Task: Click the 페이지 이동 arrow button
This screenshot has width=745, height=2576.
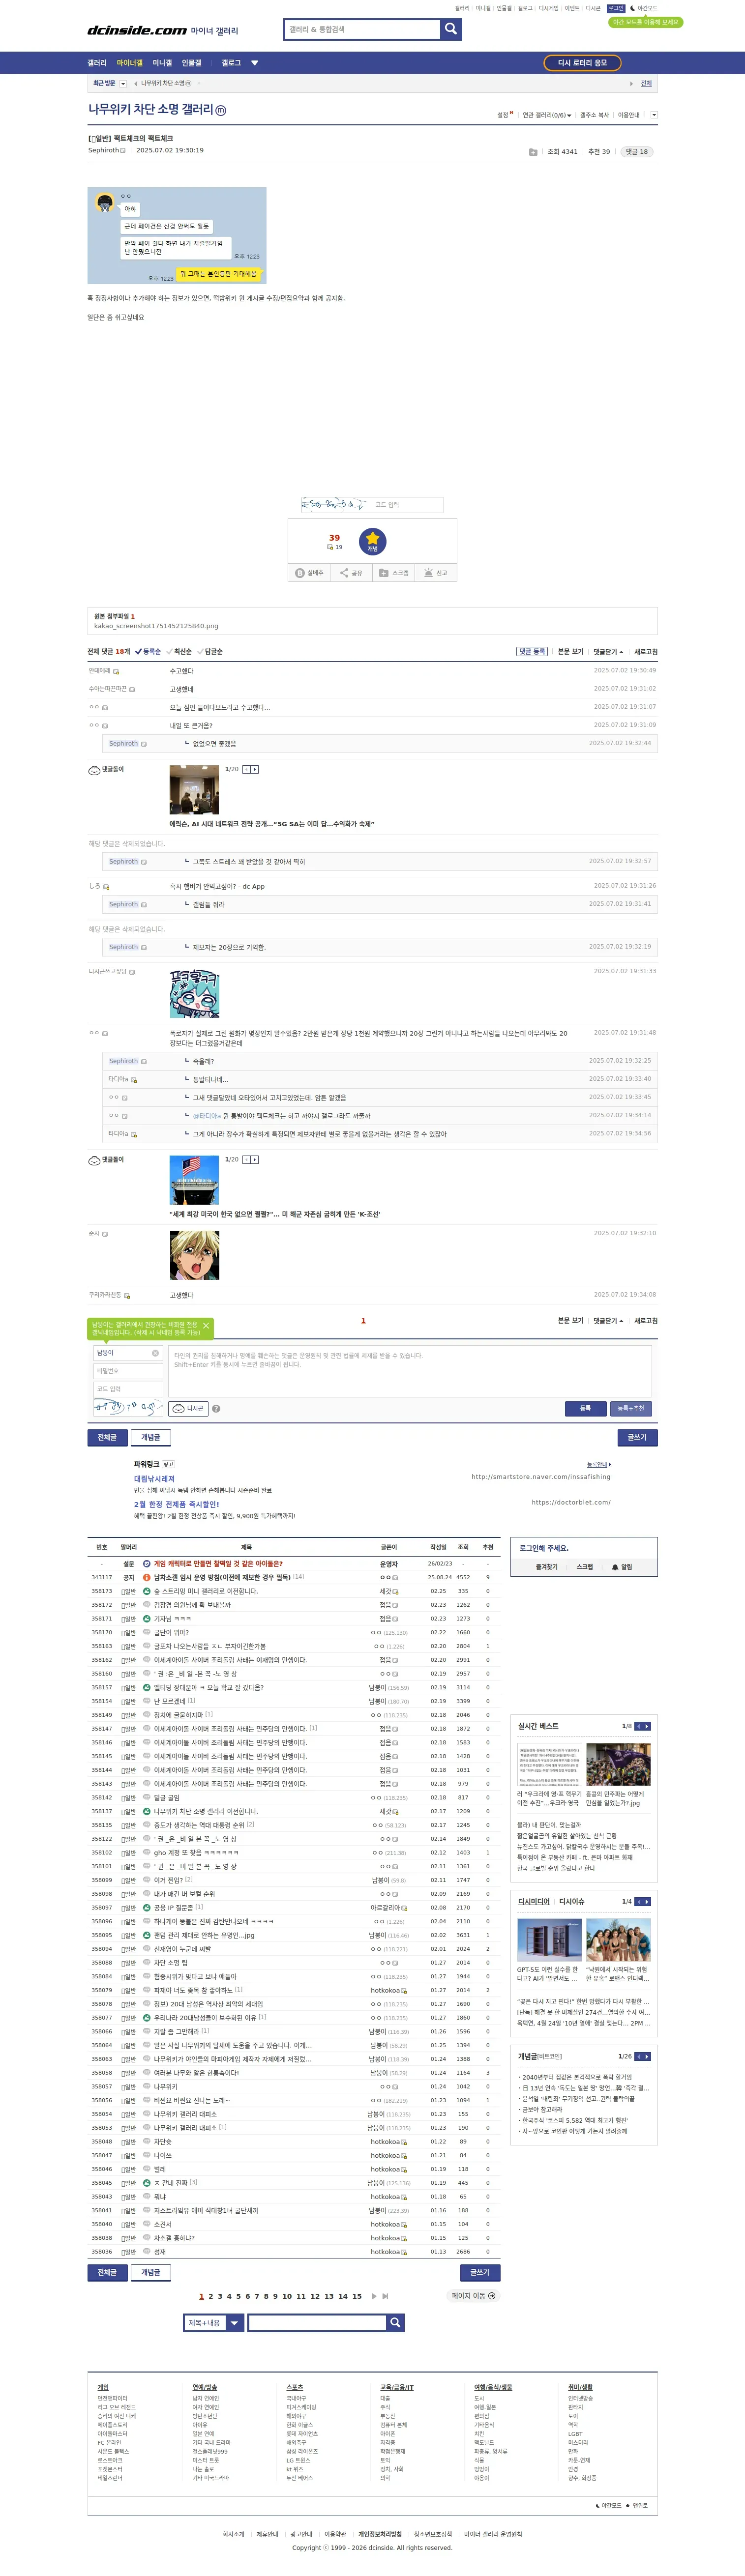Action: [x=473, y=2295]
